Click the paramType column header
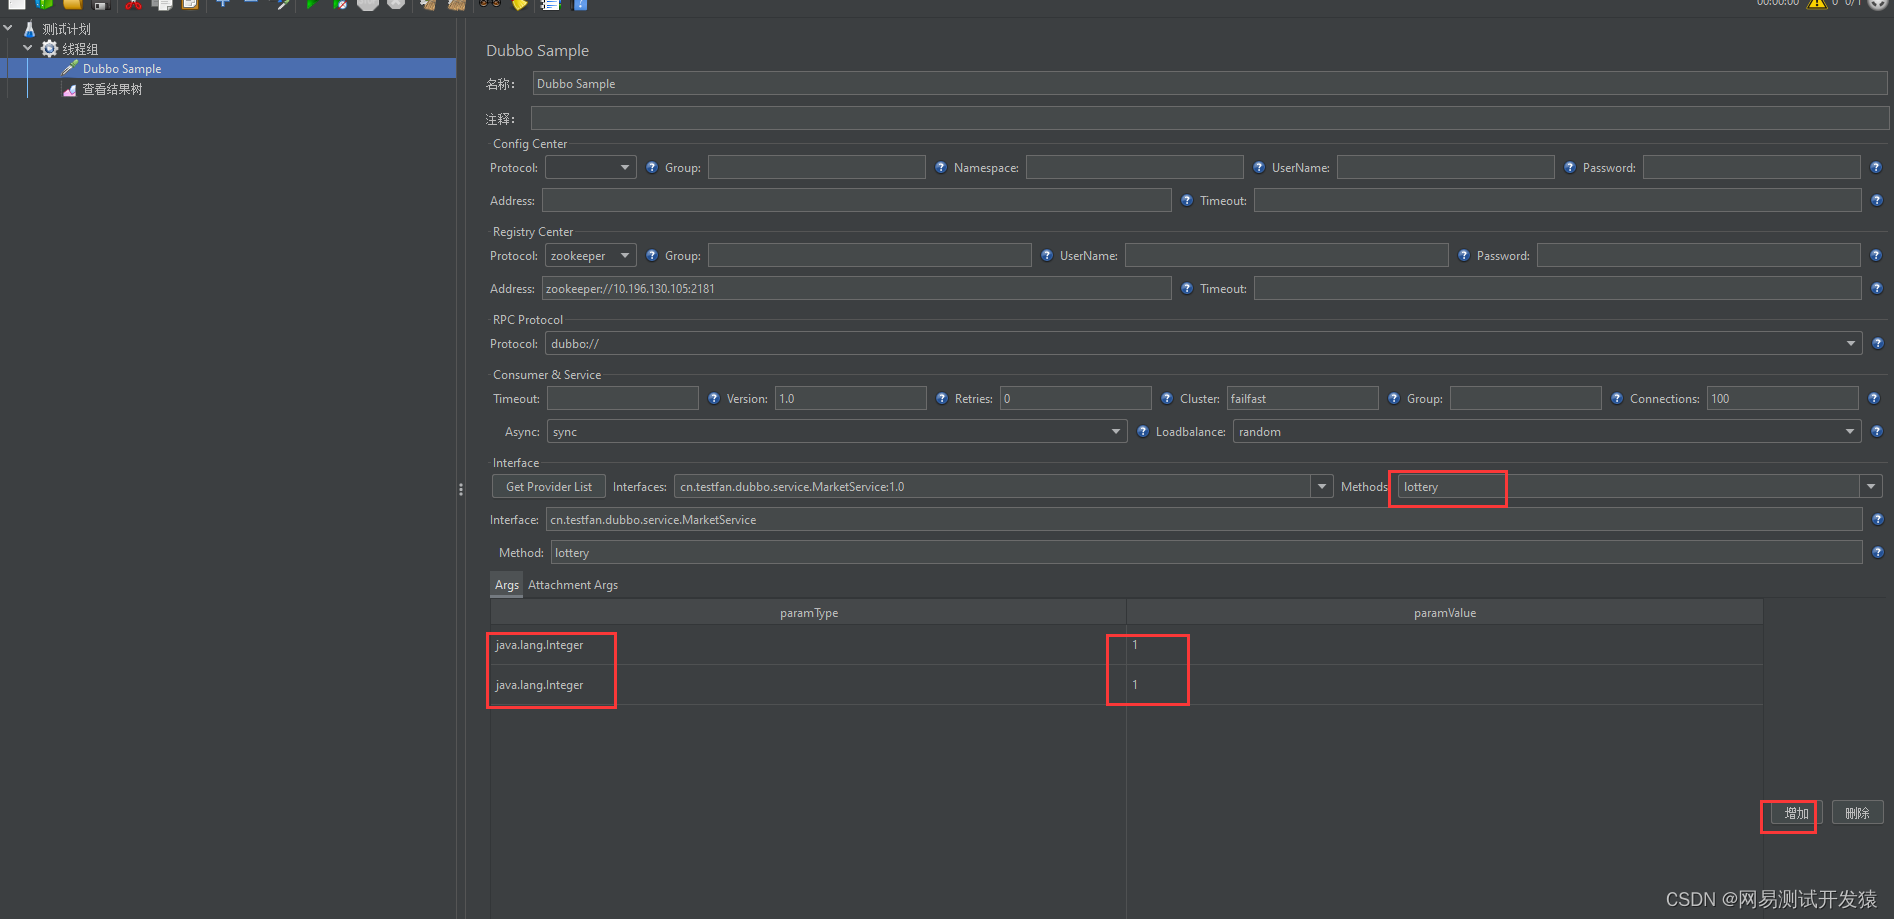 pos(808,613)
